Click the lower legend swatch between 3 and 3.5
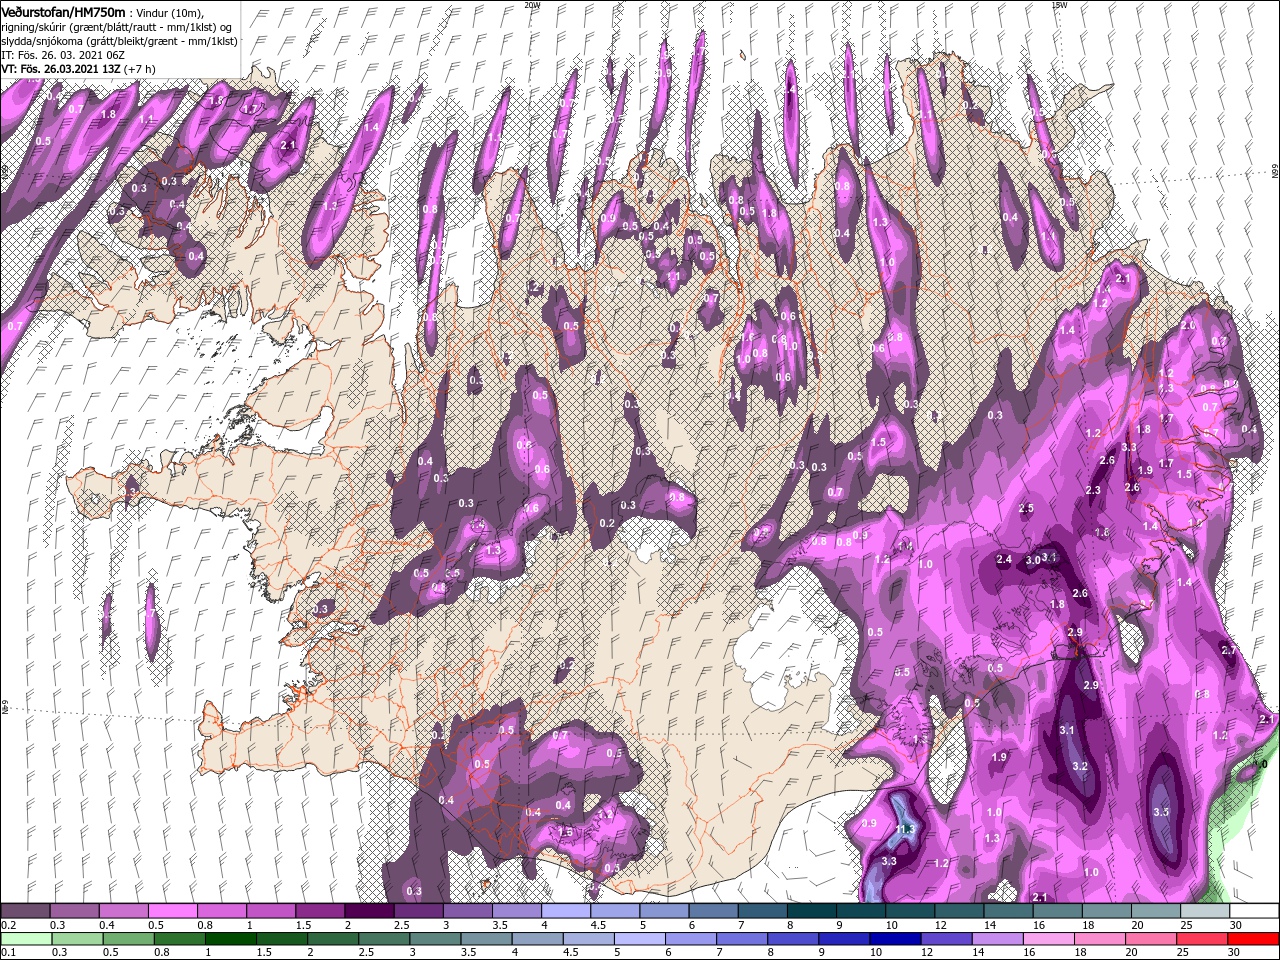This screenshot has height=960, width=1280. [435, 939]
